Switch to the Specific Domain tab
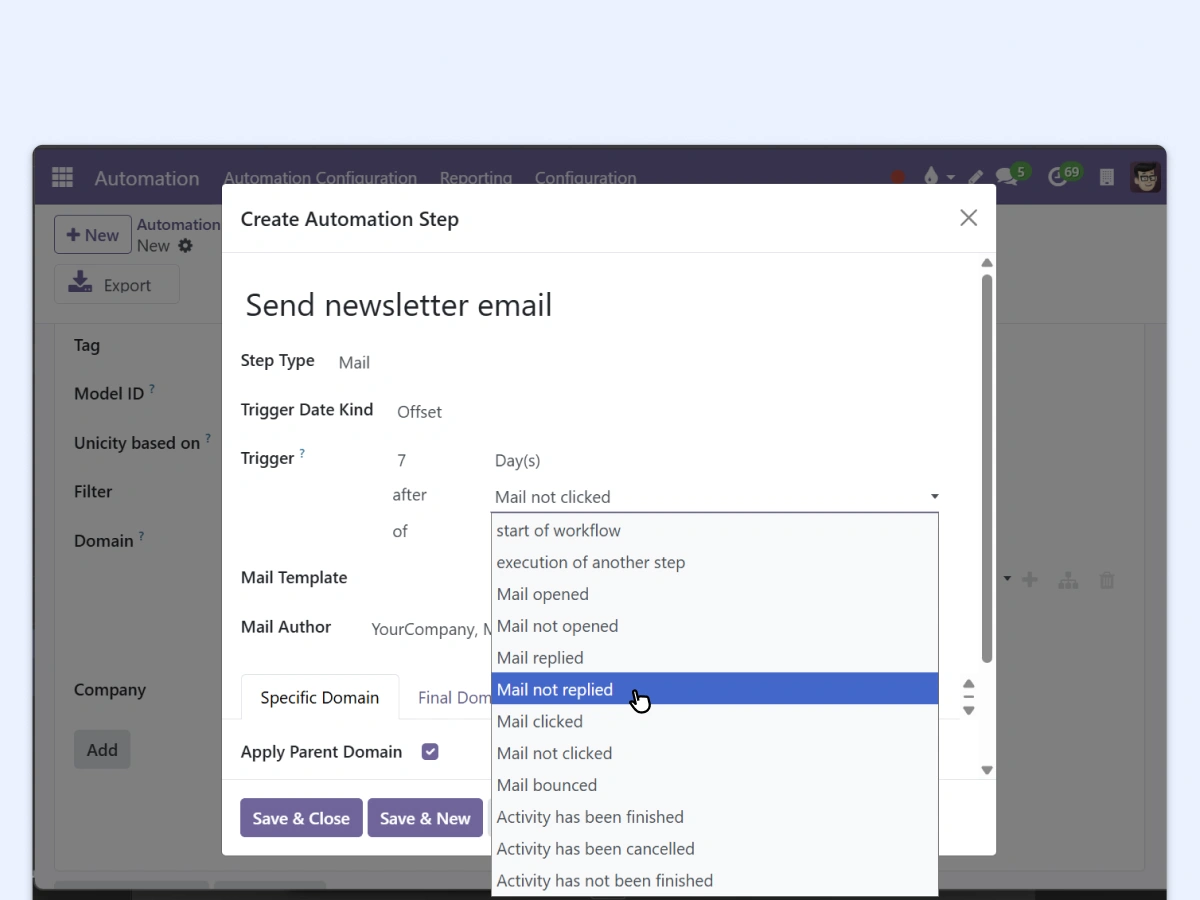 pos(319,697)
